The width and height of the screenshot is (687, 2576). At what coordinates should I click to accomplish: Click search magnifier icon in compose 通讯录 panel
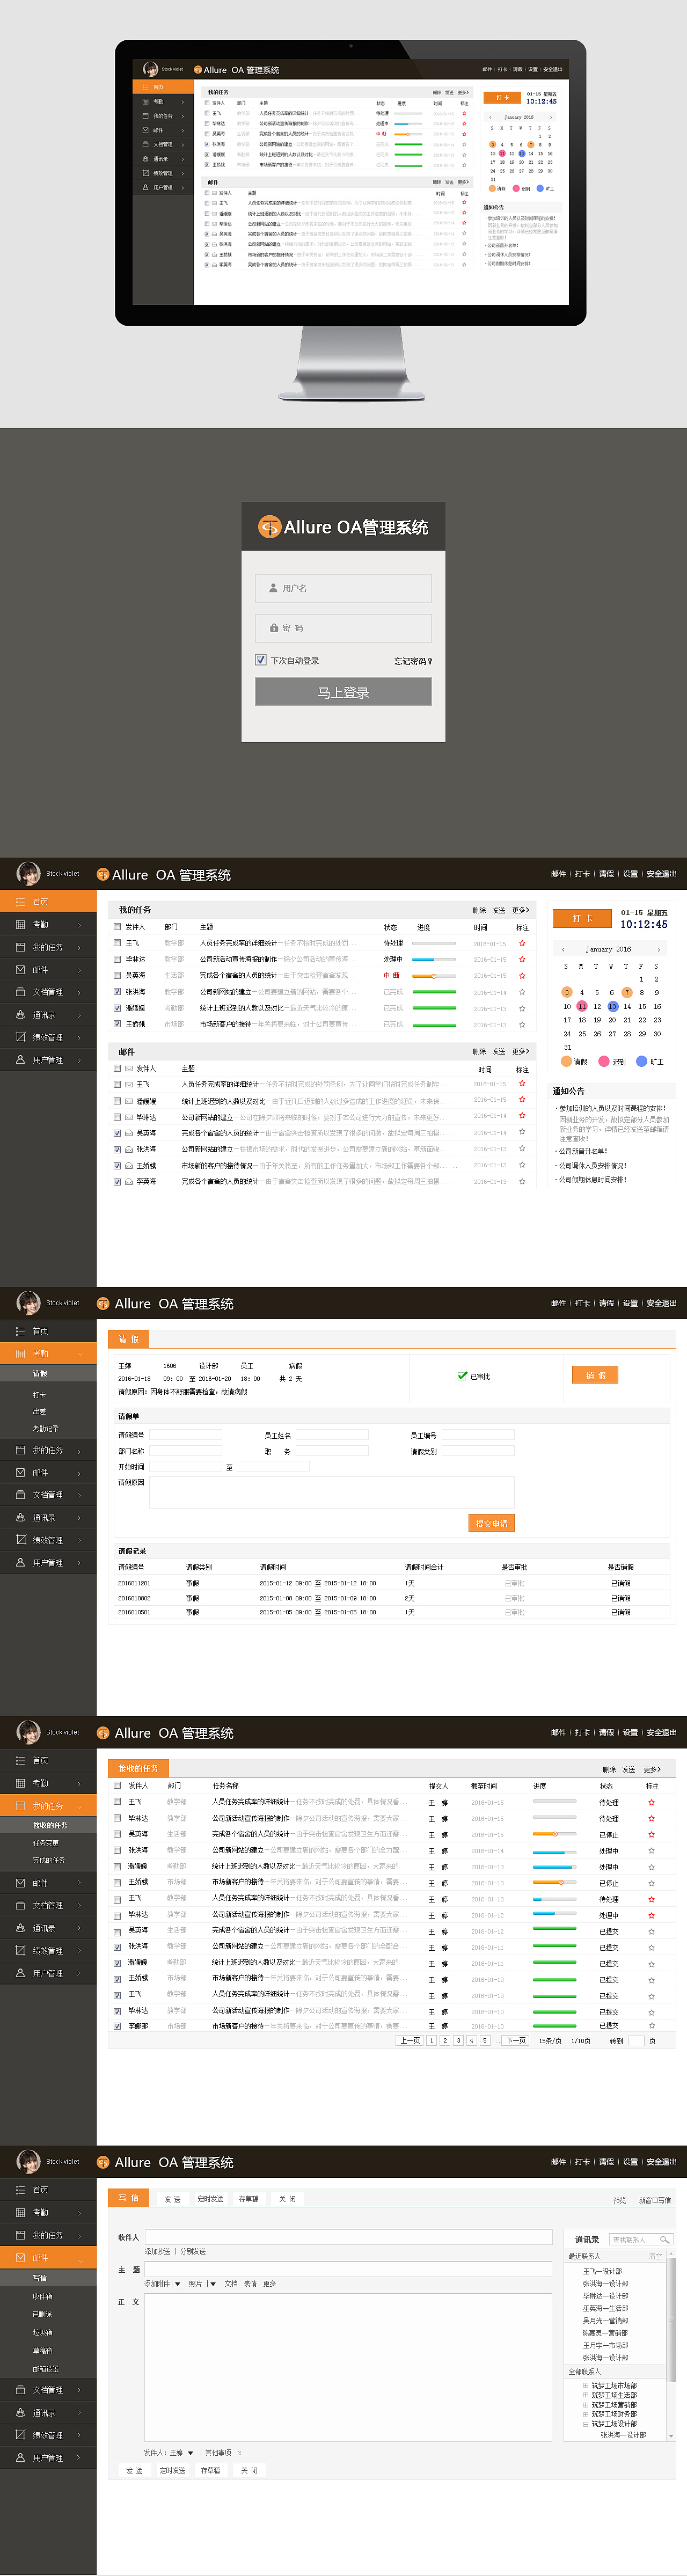(664, 2239)
